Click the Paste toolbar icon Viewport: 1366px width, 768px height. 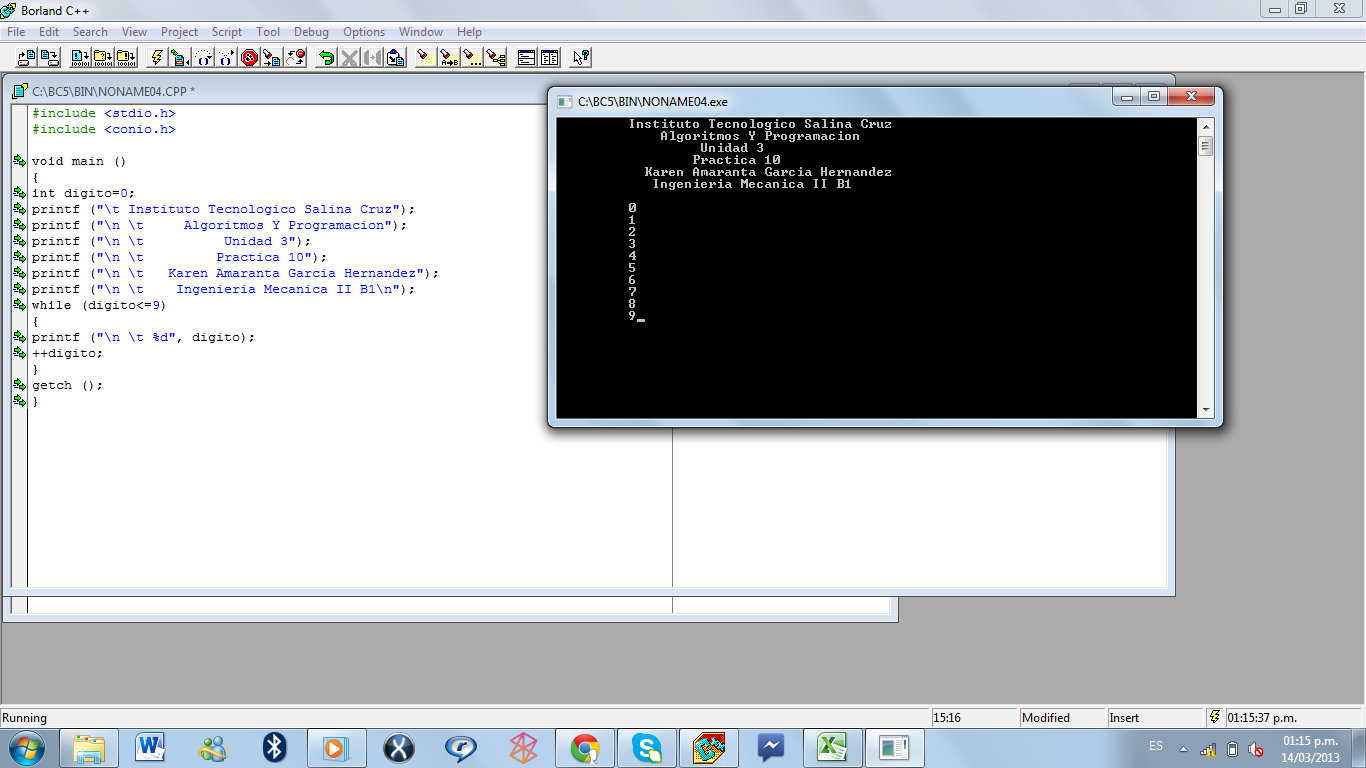pos(394,57)
